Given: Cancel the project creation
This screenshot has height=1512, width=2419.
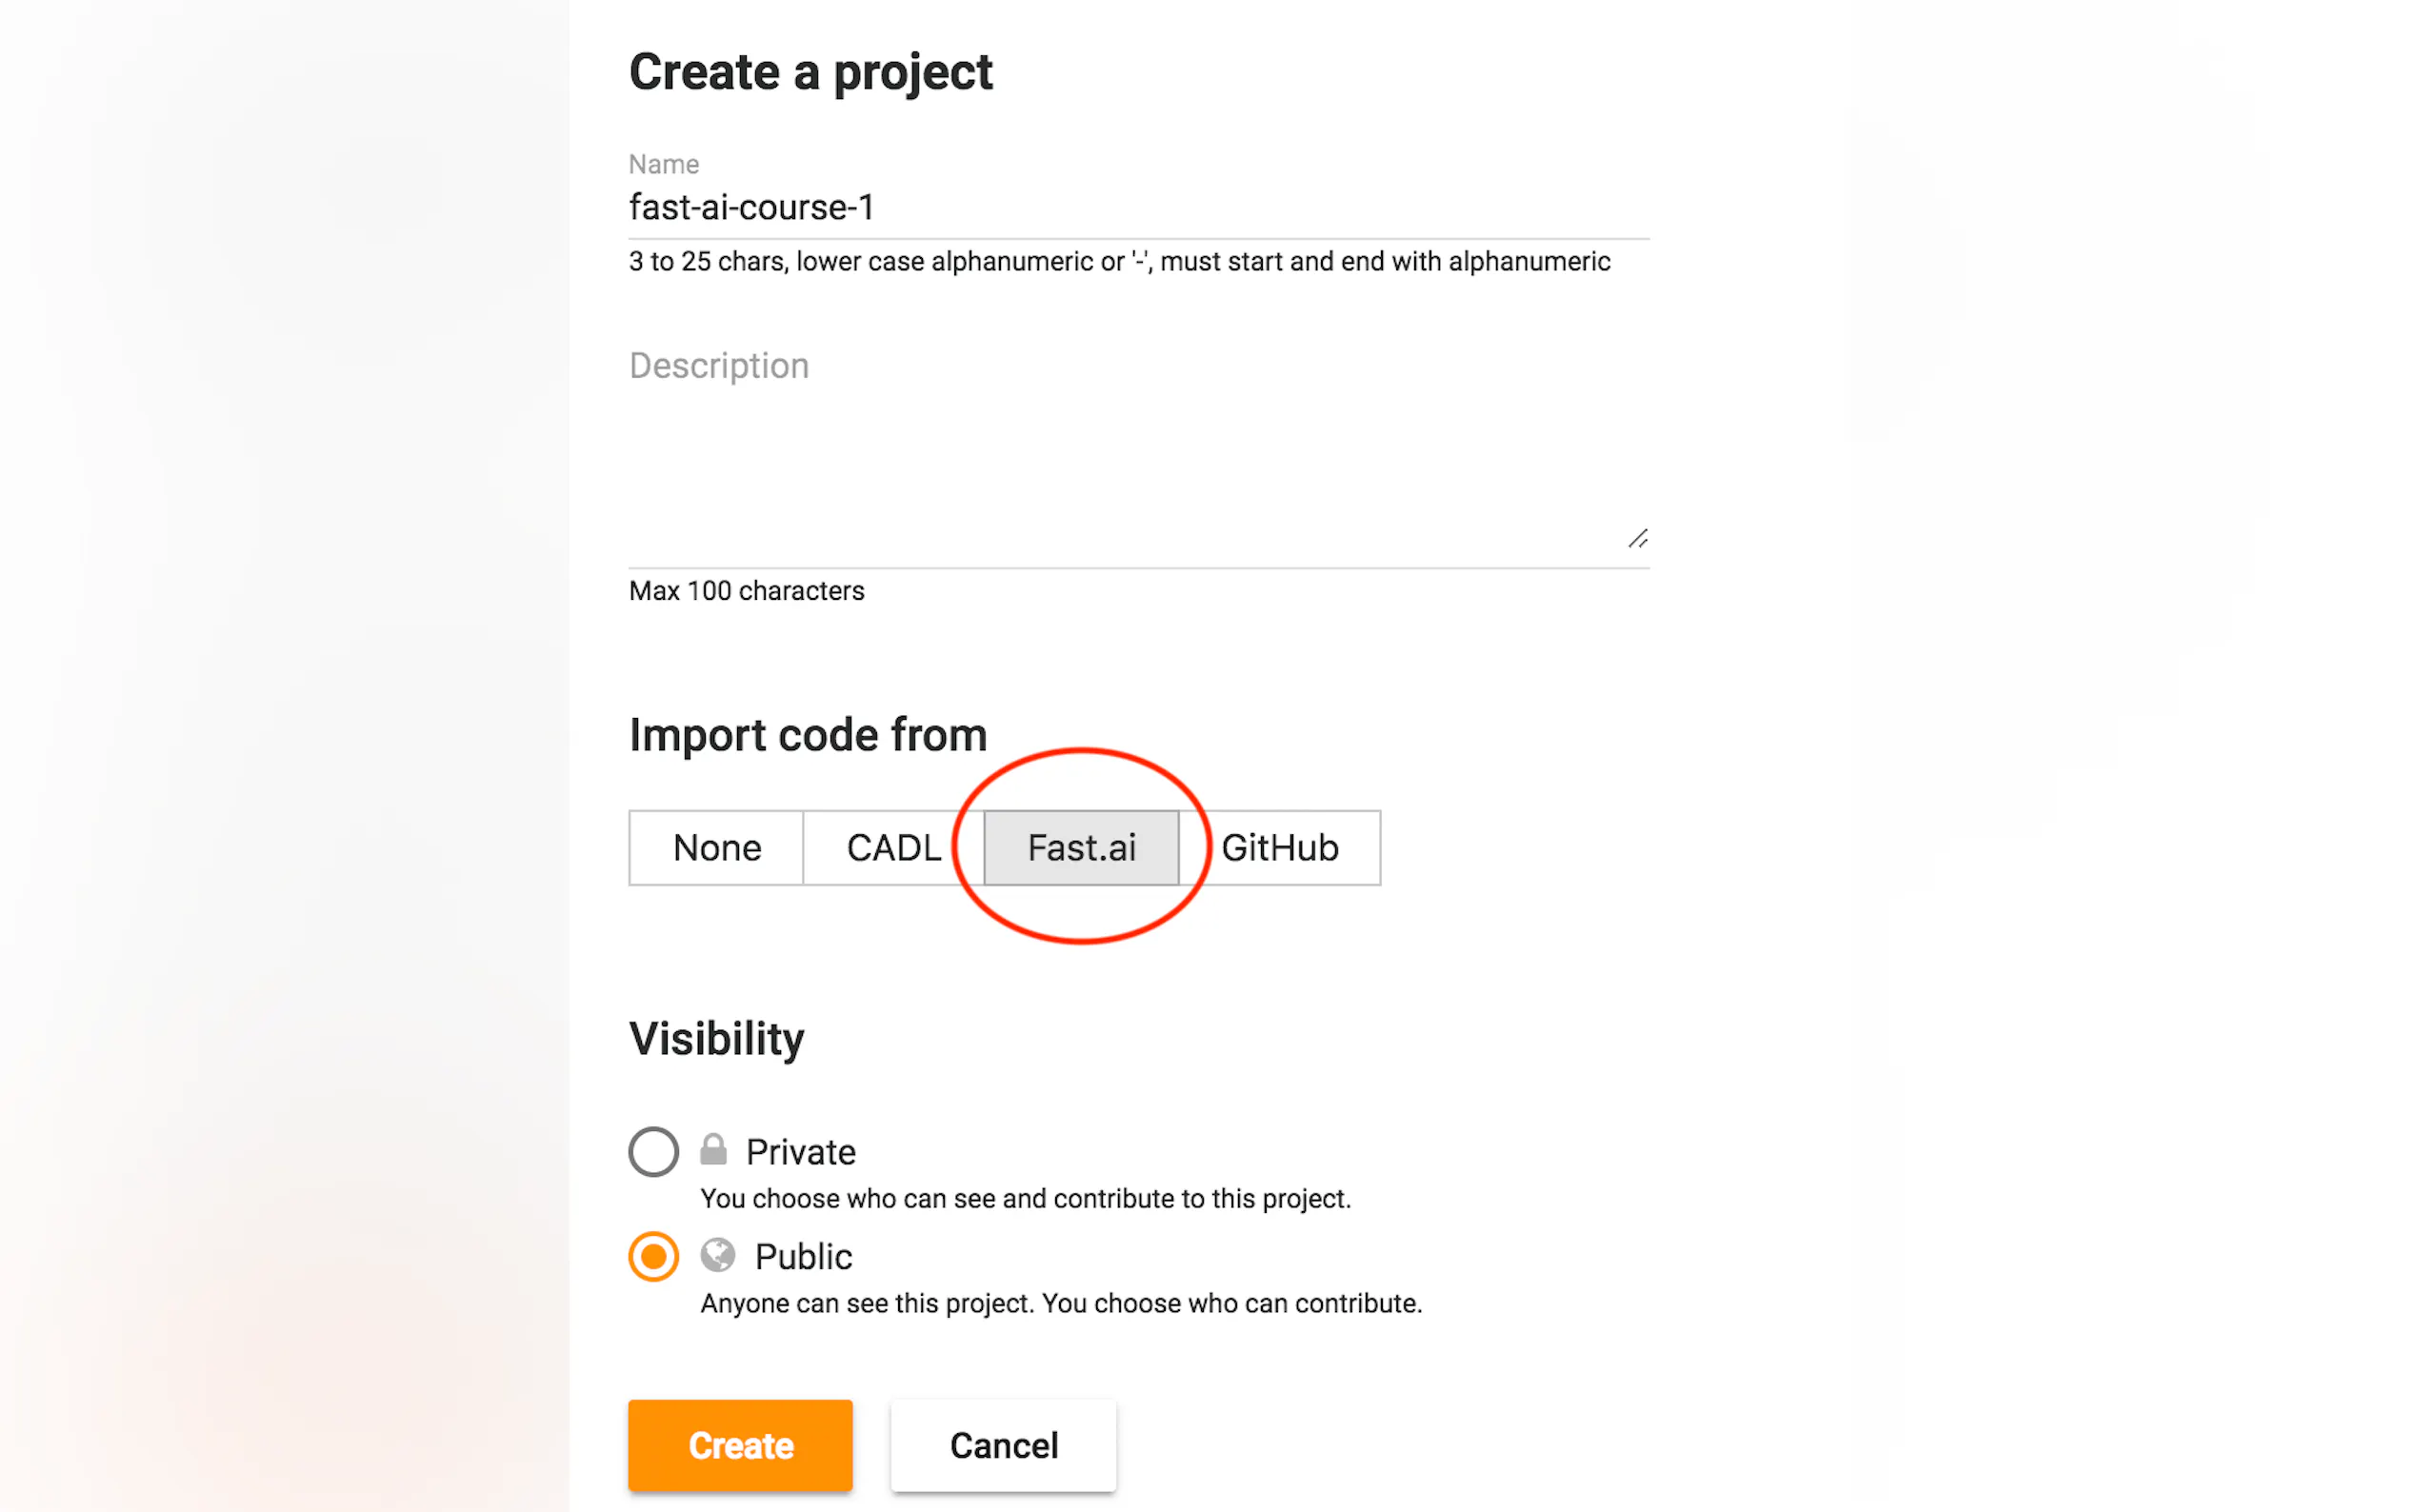Looking at the screenshot, I should tap(1003, 1445).
